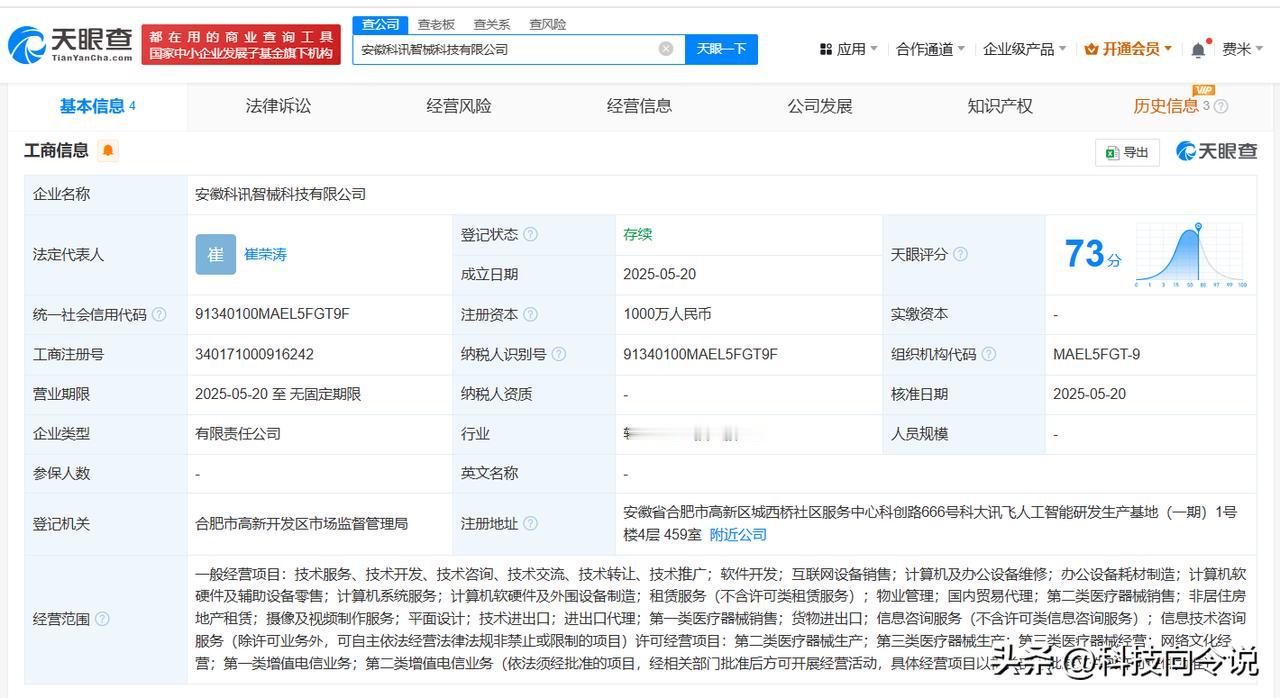Click the 工商信息 section heading
The image size is (1280, 698).
coord(56,151)
